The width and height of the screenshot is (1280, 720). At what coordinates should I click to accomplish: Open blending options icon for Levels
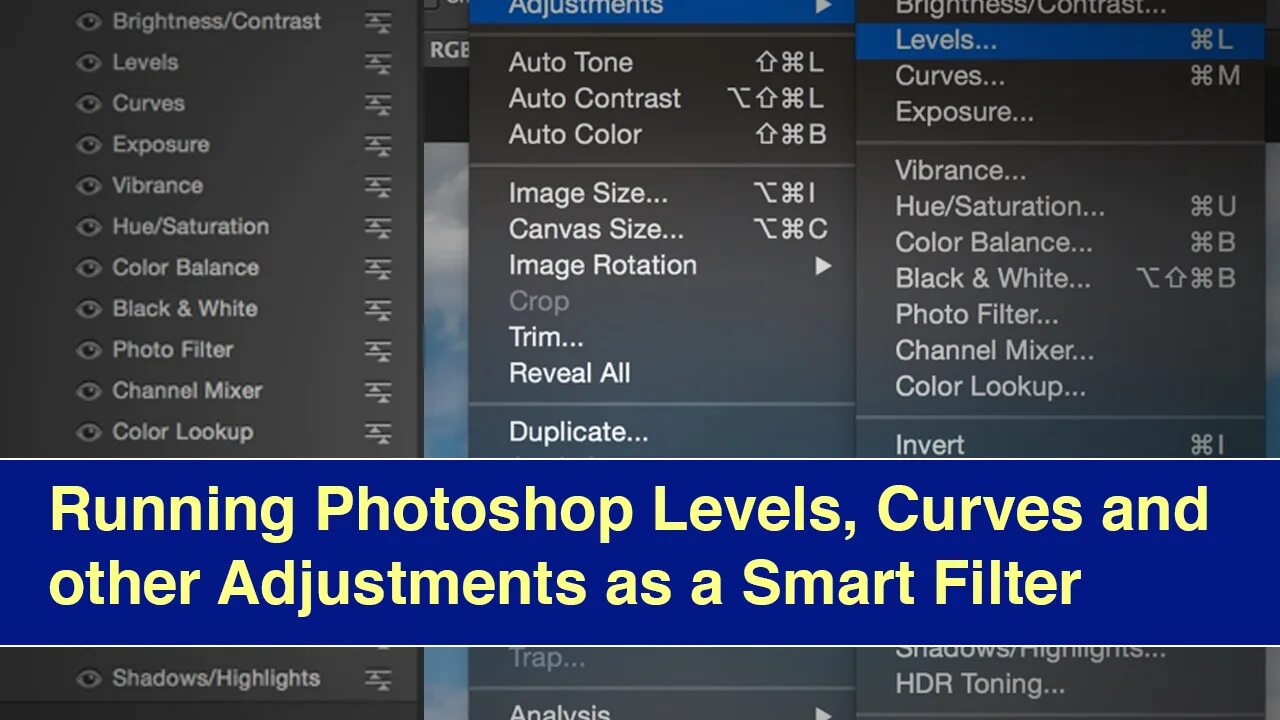[x=378, y=63]
